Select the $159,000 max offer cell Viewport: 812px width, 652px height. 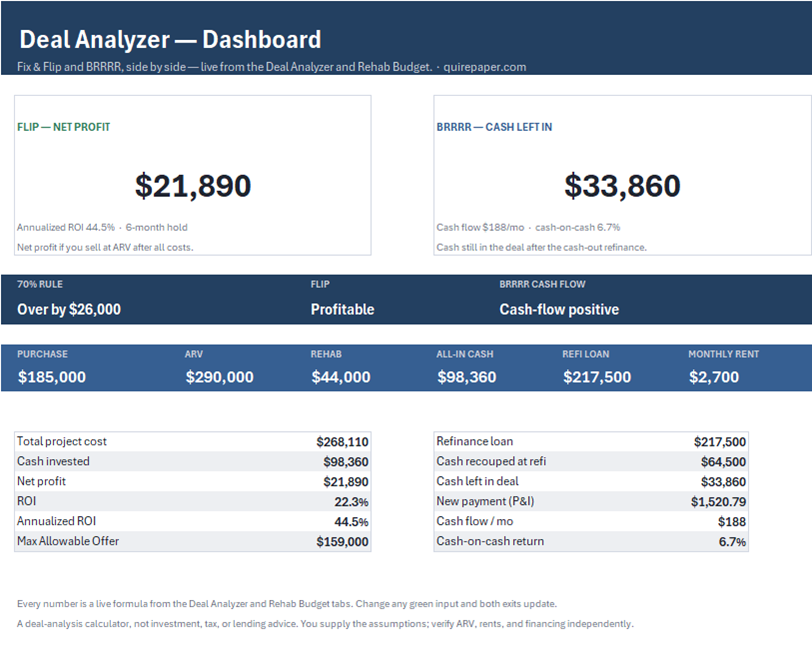tap(342, 542)
